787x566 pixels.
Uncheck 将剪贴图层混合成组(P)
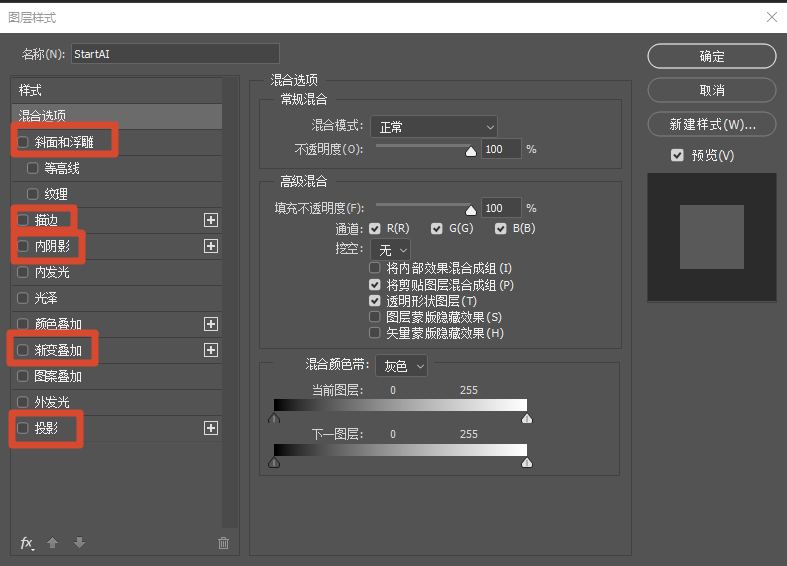coord(374,285)
